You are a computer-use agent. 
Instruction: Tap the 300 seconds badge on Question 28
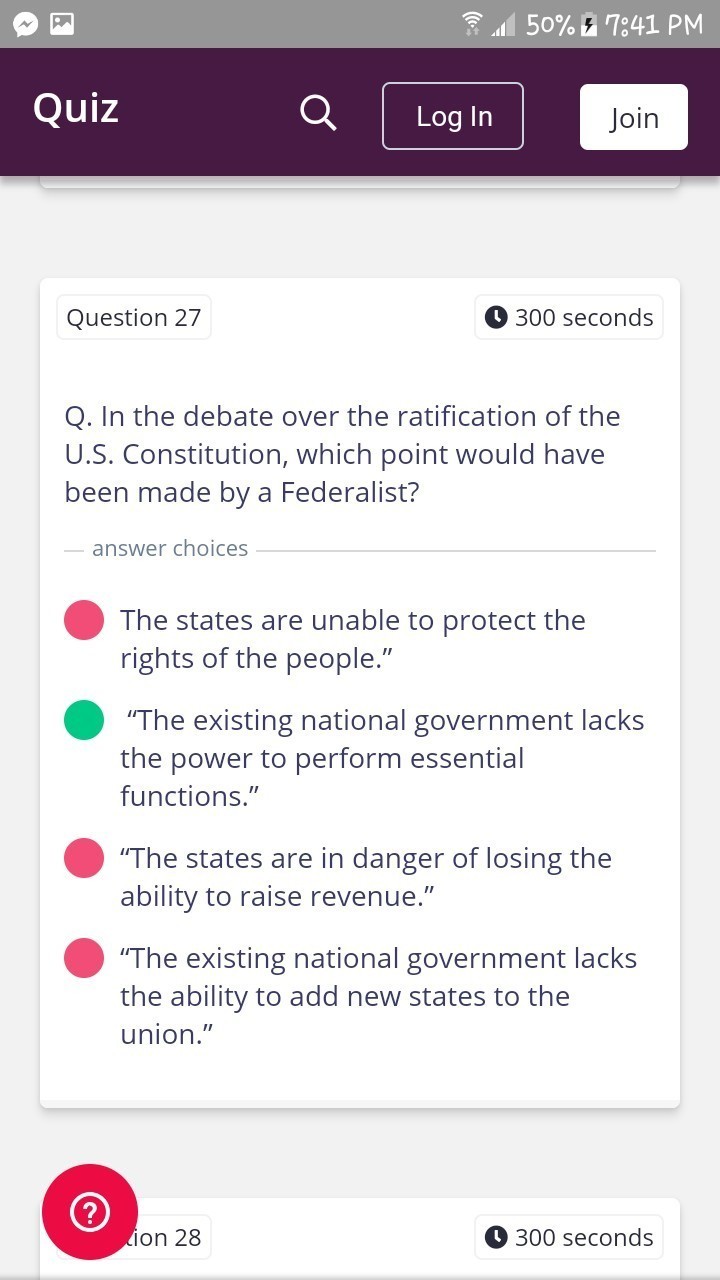click(x=569, y=1238)
